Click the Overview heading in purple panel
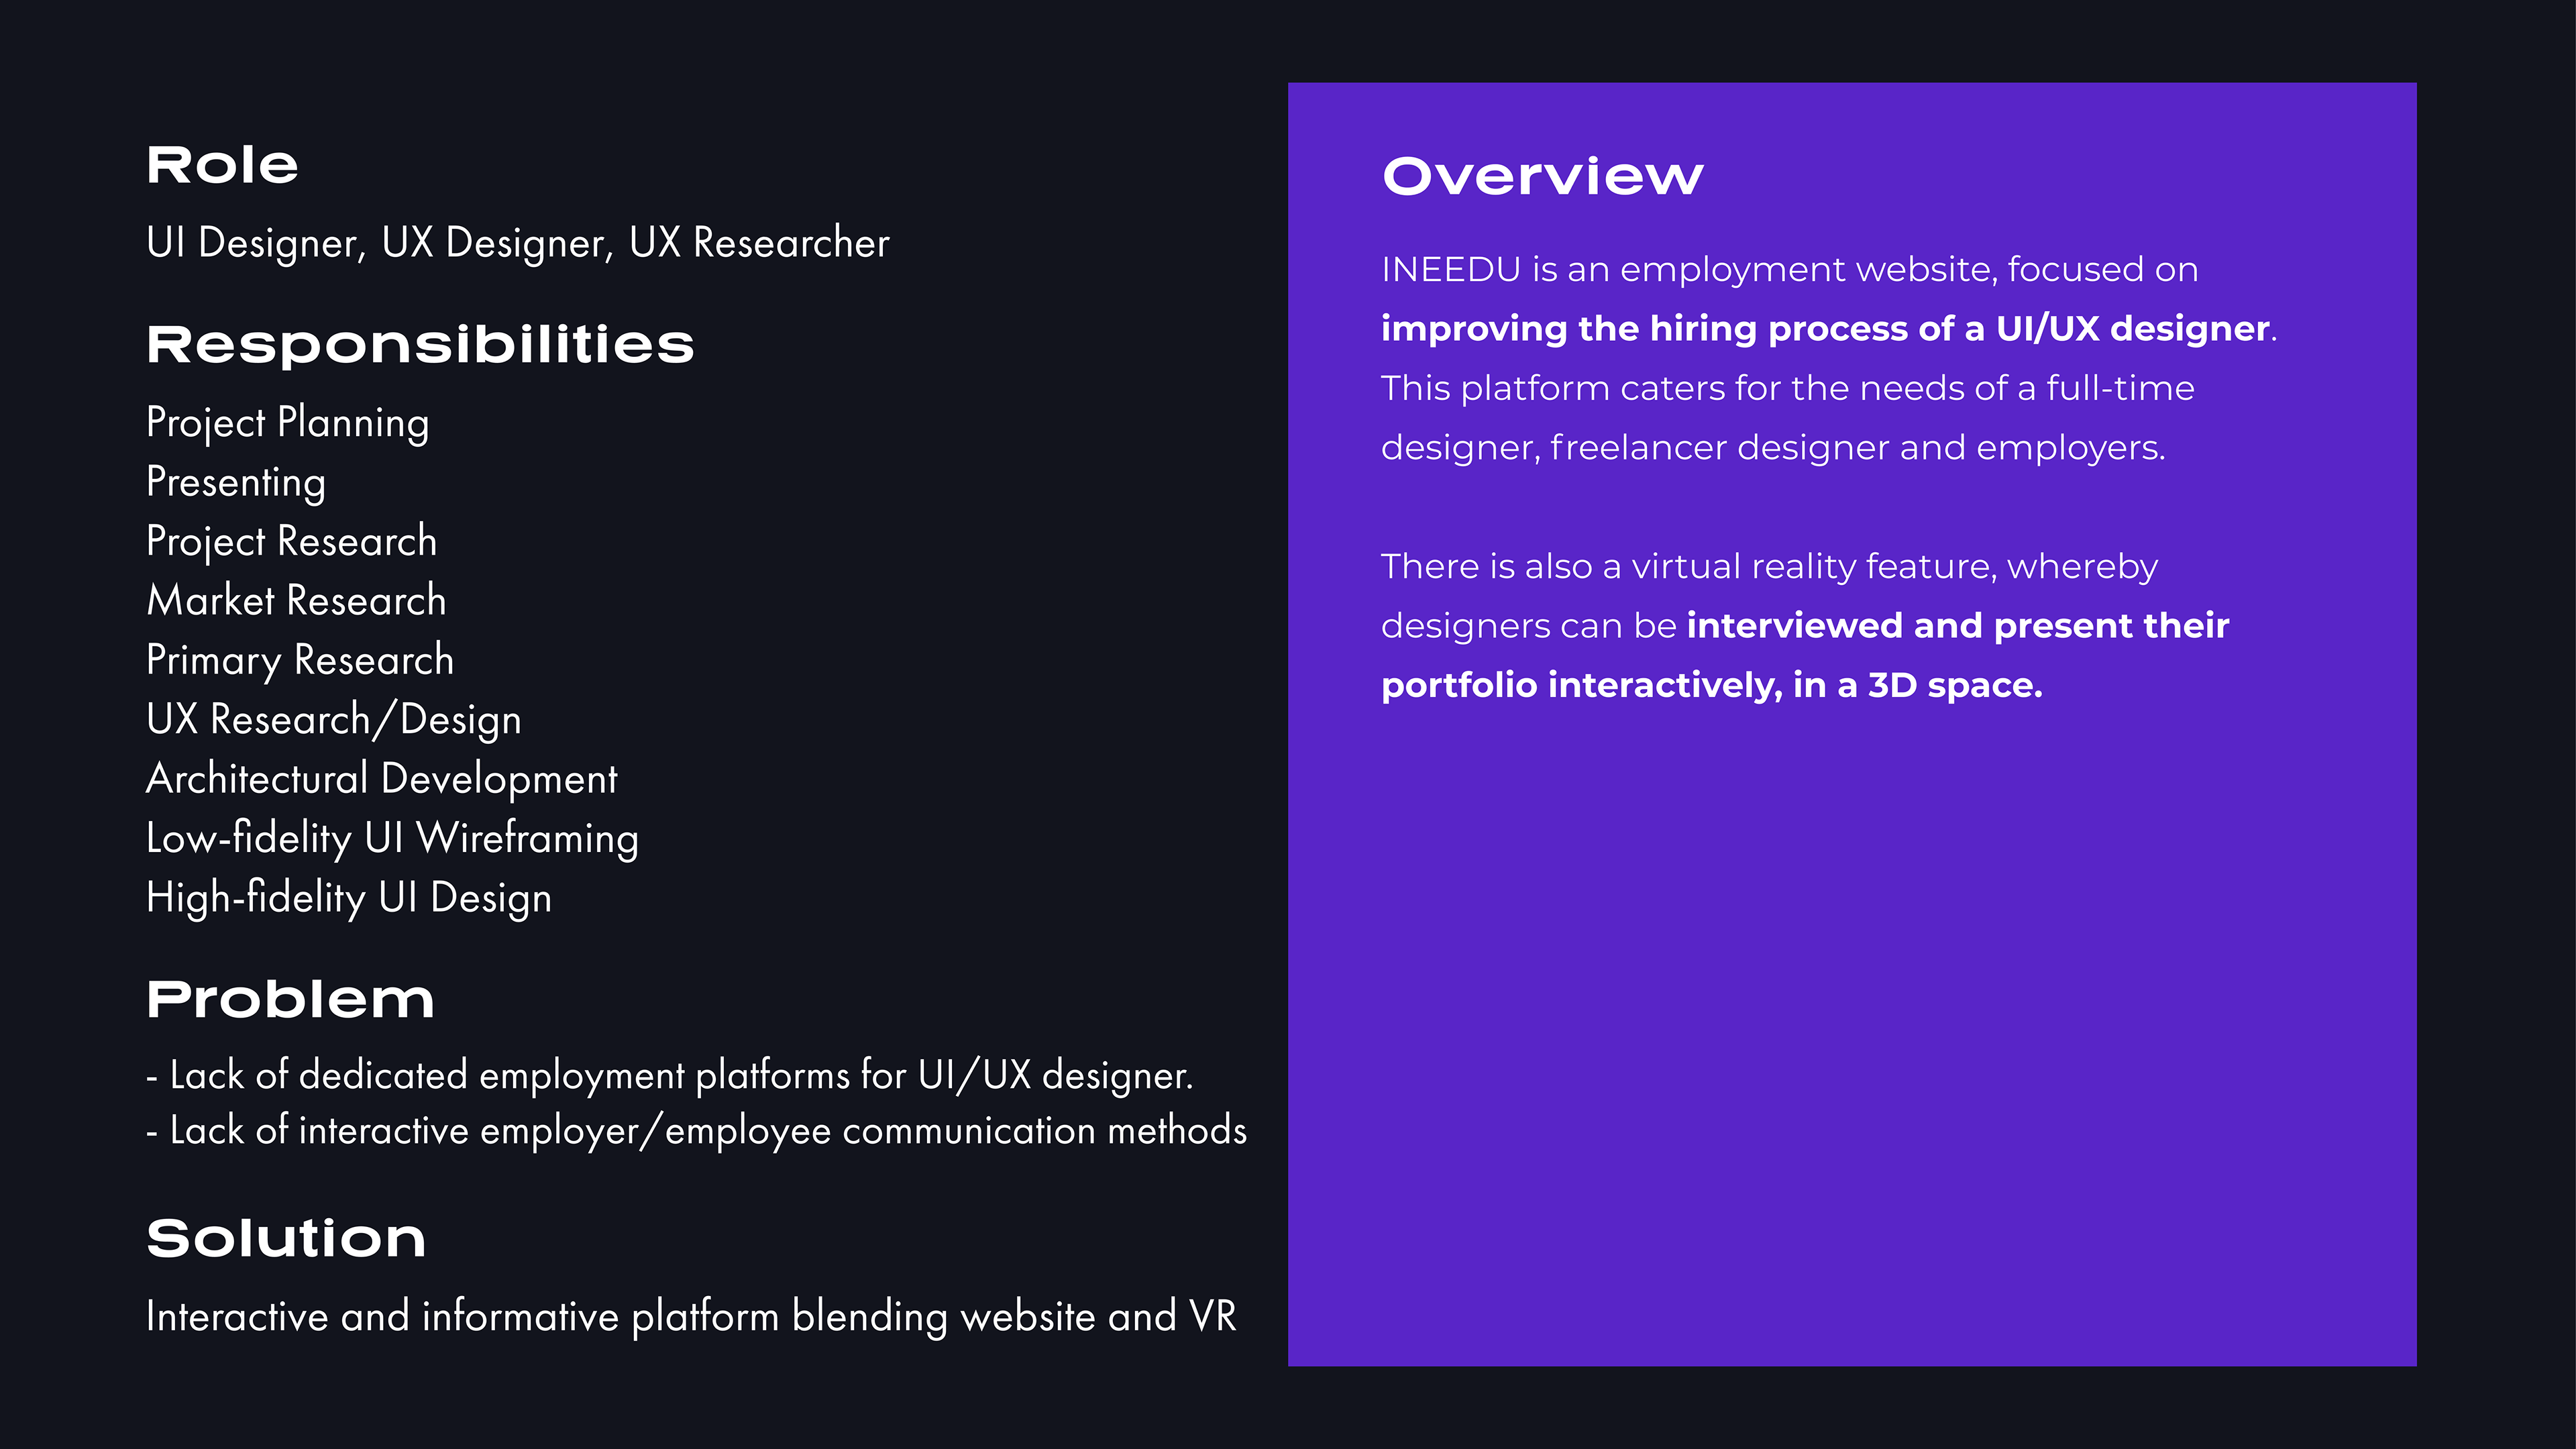 (1542, 177)
